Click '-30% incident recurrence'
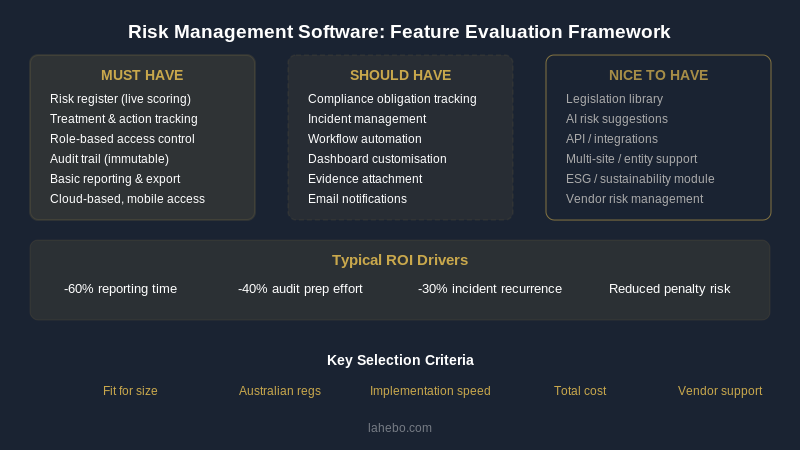The height and width of the screenshot is (450, 800). pos(490,289)
